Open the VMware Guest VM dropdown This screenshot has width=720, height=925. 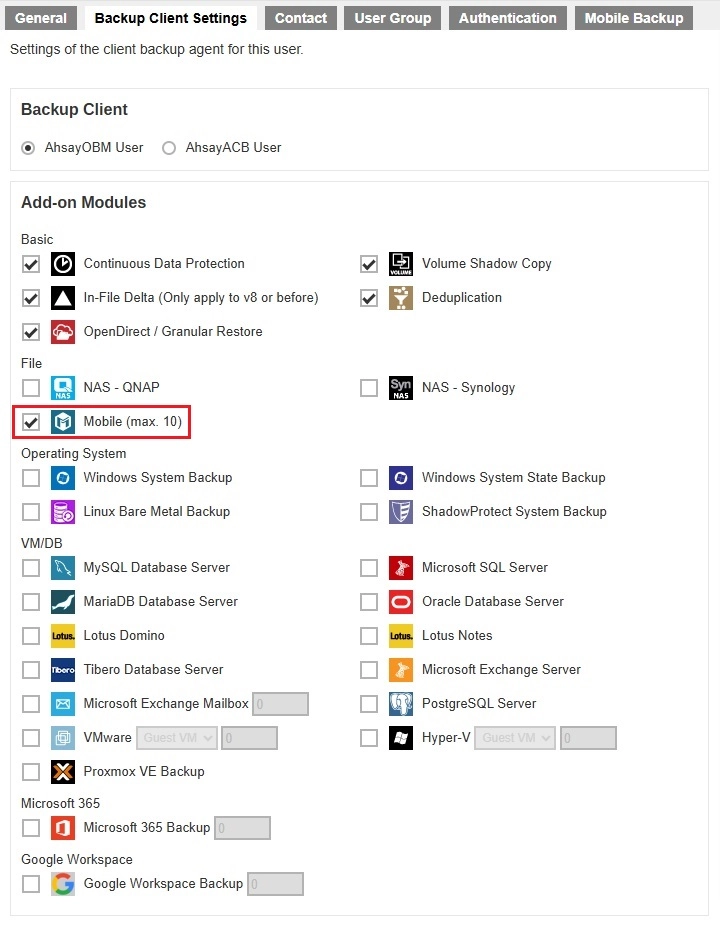[x=176, y=738]
